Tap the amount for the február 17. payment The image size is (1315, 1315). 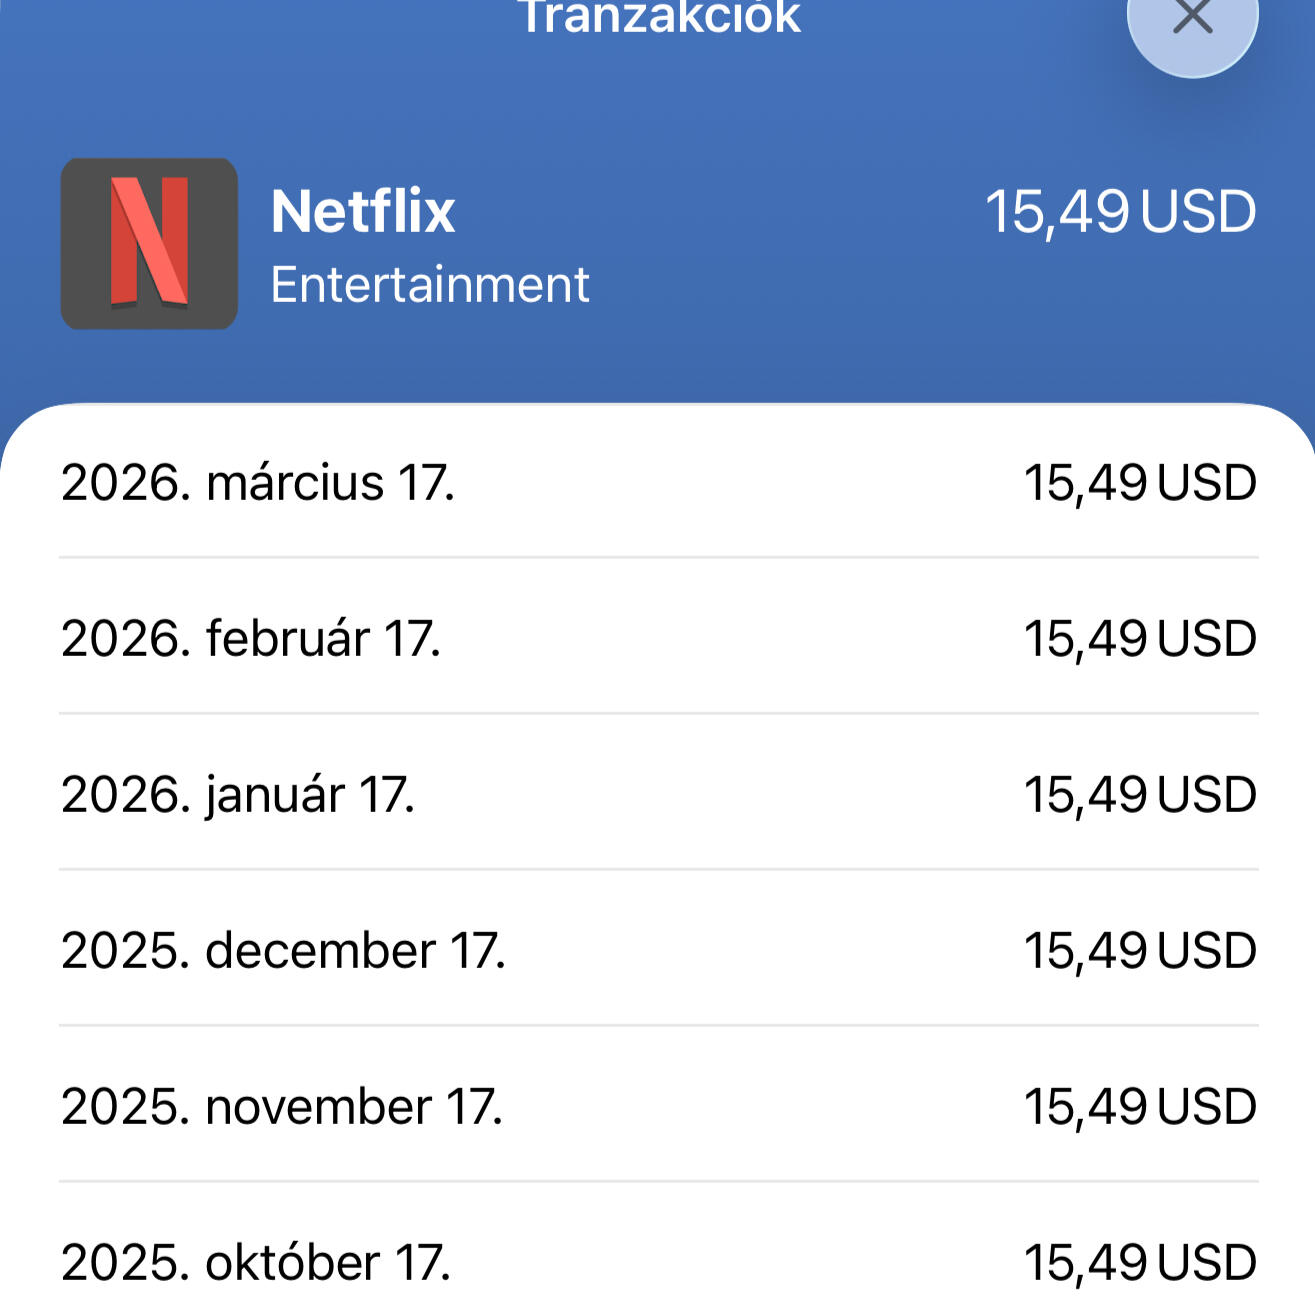pos(1140,639)
